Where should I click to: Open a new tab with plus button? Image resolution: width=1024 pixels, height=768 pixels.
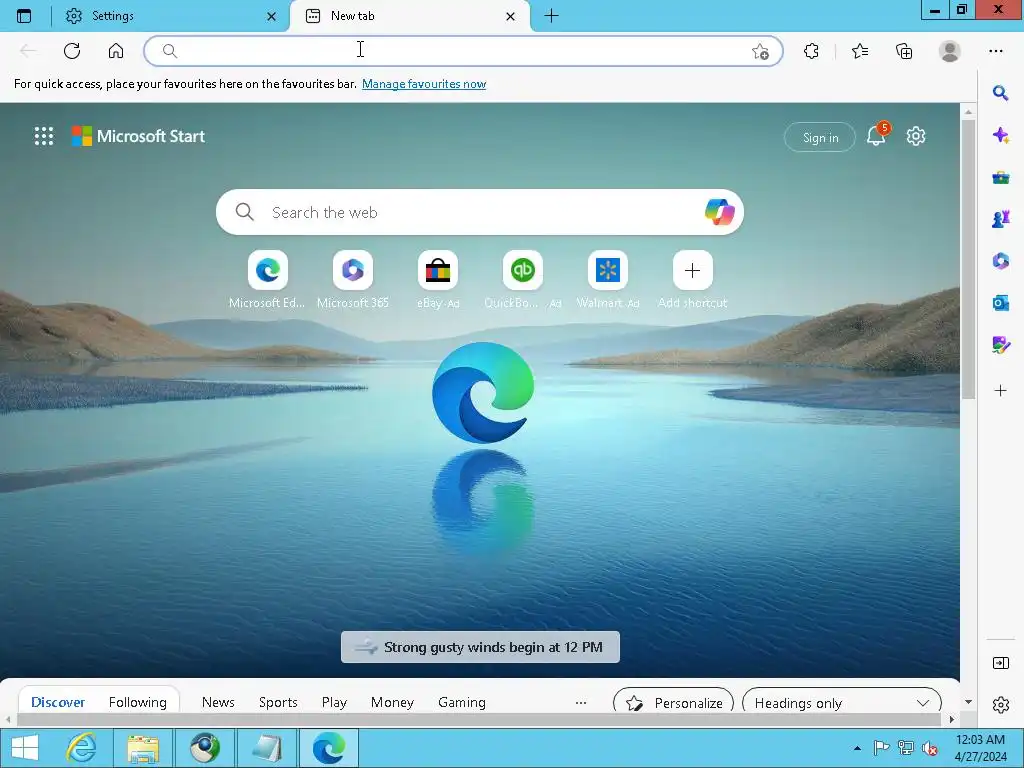coord(551,16)
